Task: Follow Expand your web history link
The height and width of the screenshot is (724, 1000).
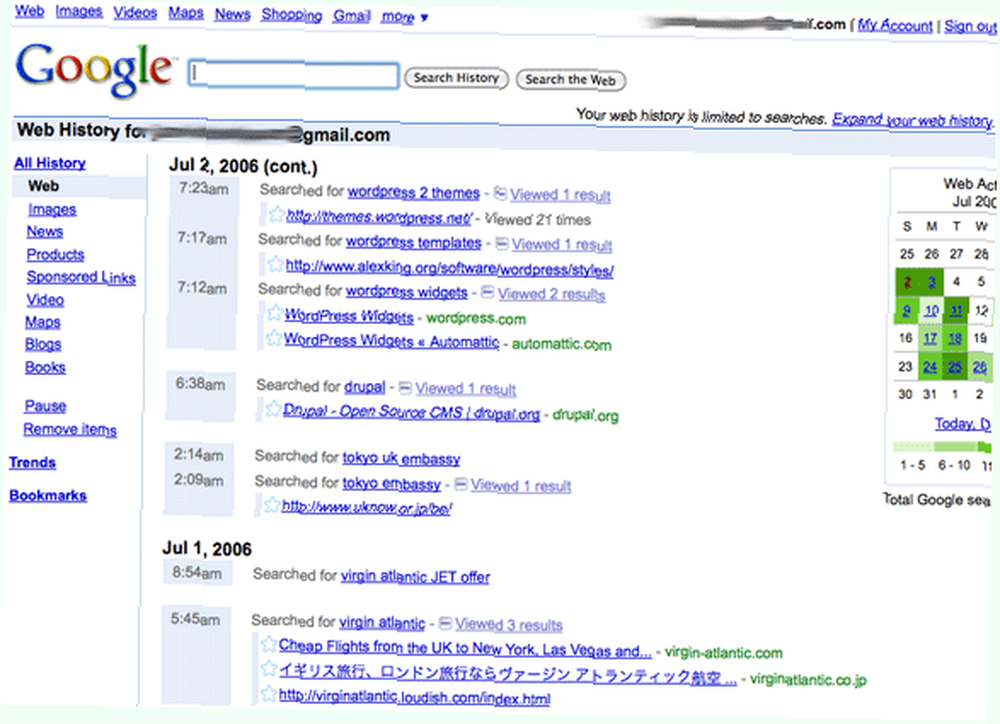Action: (913, 119)
